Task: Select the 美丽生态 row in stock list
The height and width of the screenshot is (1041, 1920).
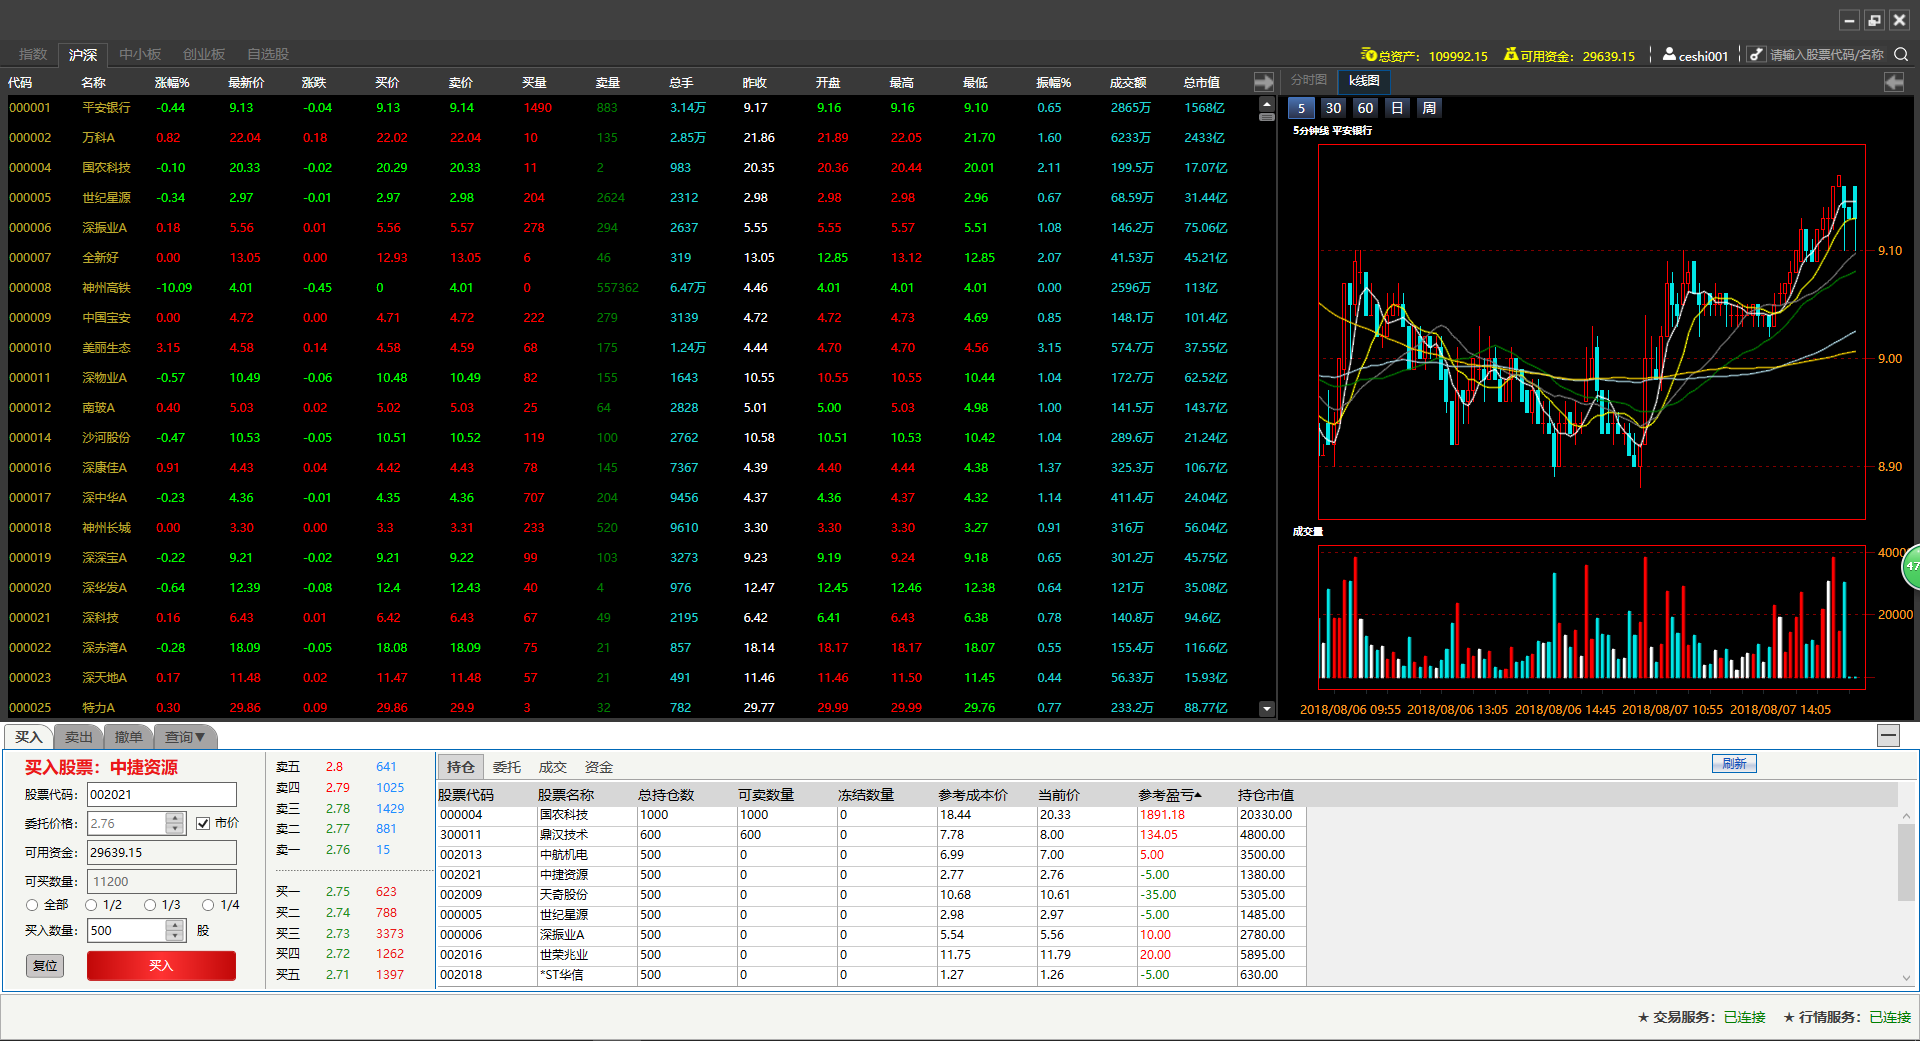Action: [x=630, y=347]
